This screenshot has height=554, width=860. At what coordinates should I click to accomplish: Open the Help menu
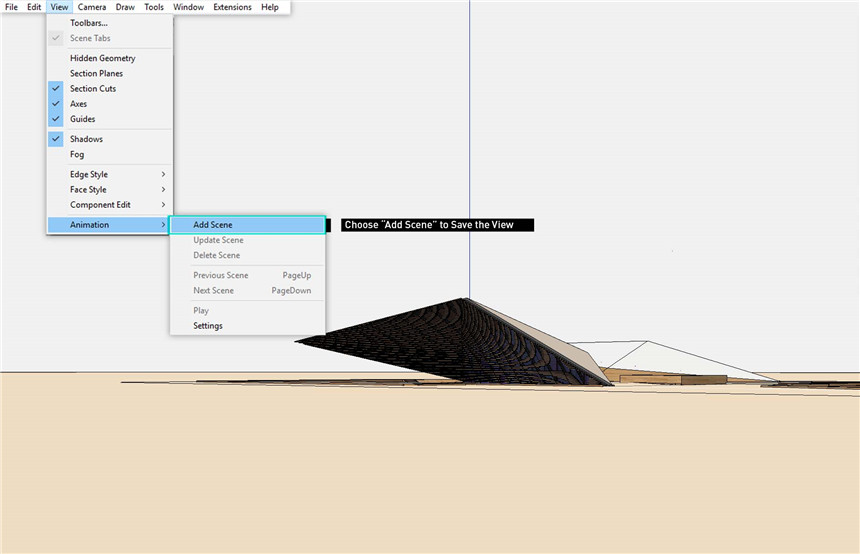click(x=270, y=7)
